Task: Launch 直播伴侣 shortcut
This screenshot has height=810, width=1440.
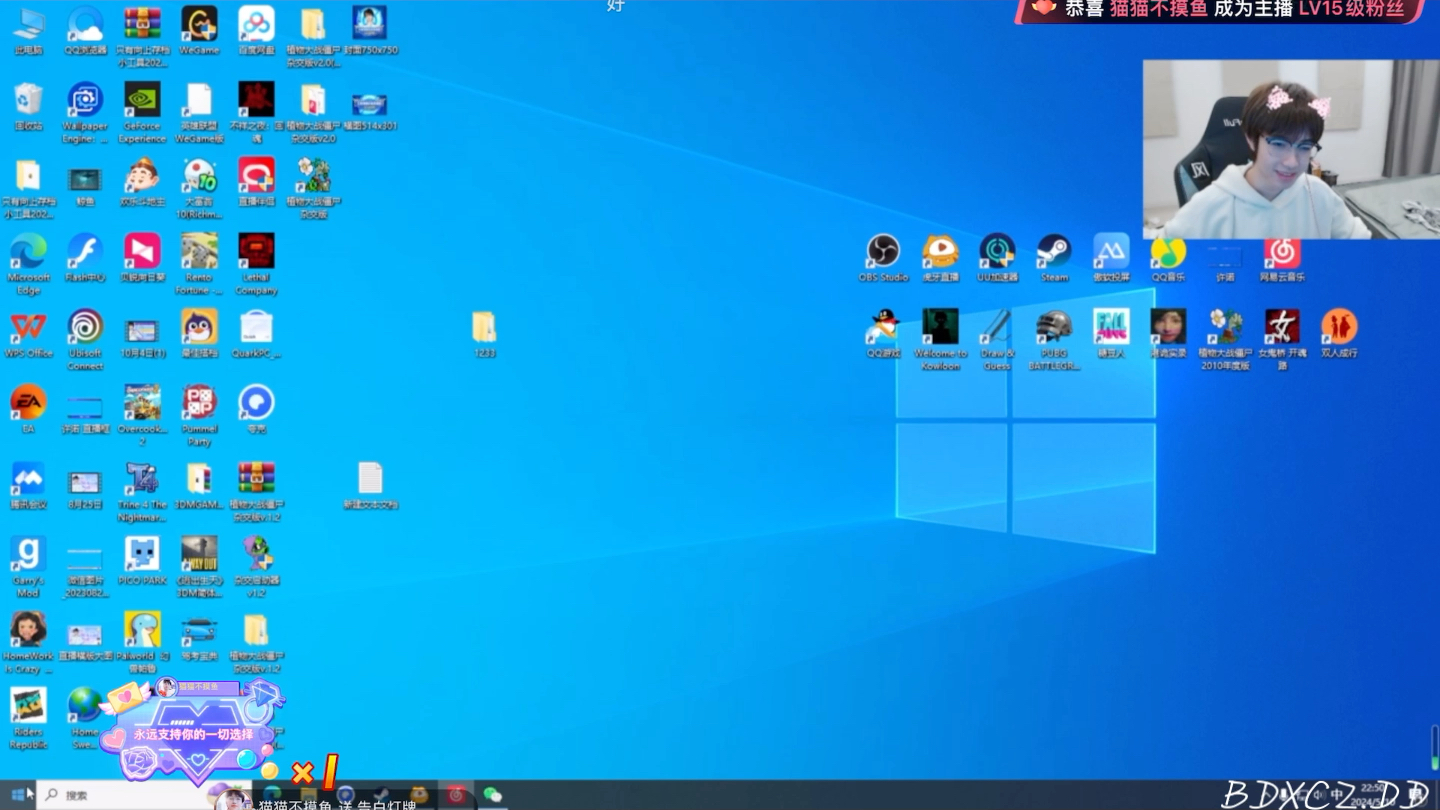Action: click(256, 183)
